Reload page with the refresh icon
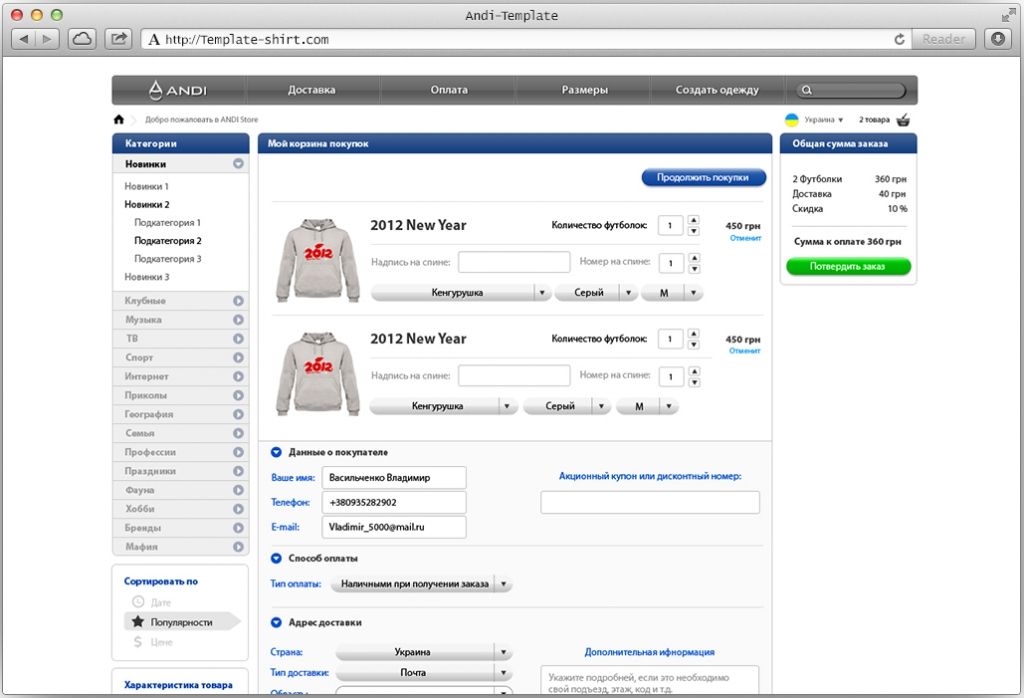1024x698 pixels. coord(899,39)
